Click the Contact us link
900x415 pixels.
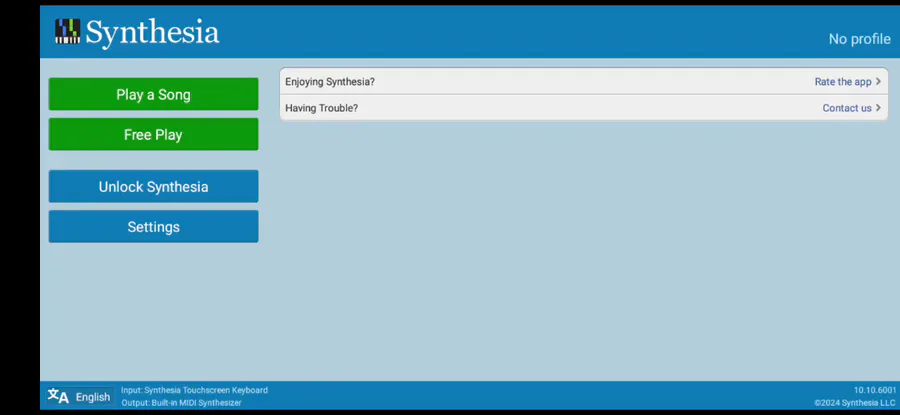click(847, 108)
